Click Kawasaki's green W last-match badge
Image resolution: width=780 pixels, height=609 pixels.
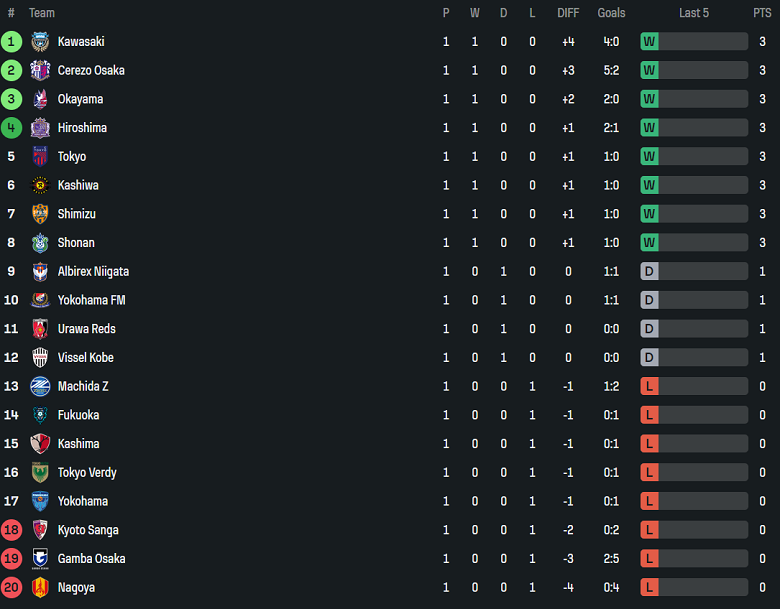pos(649,42)
